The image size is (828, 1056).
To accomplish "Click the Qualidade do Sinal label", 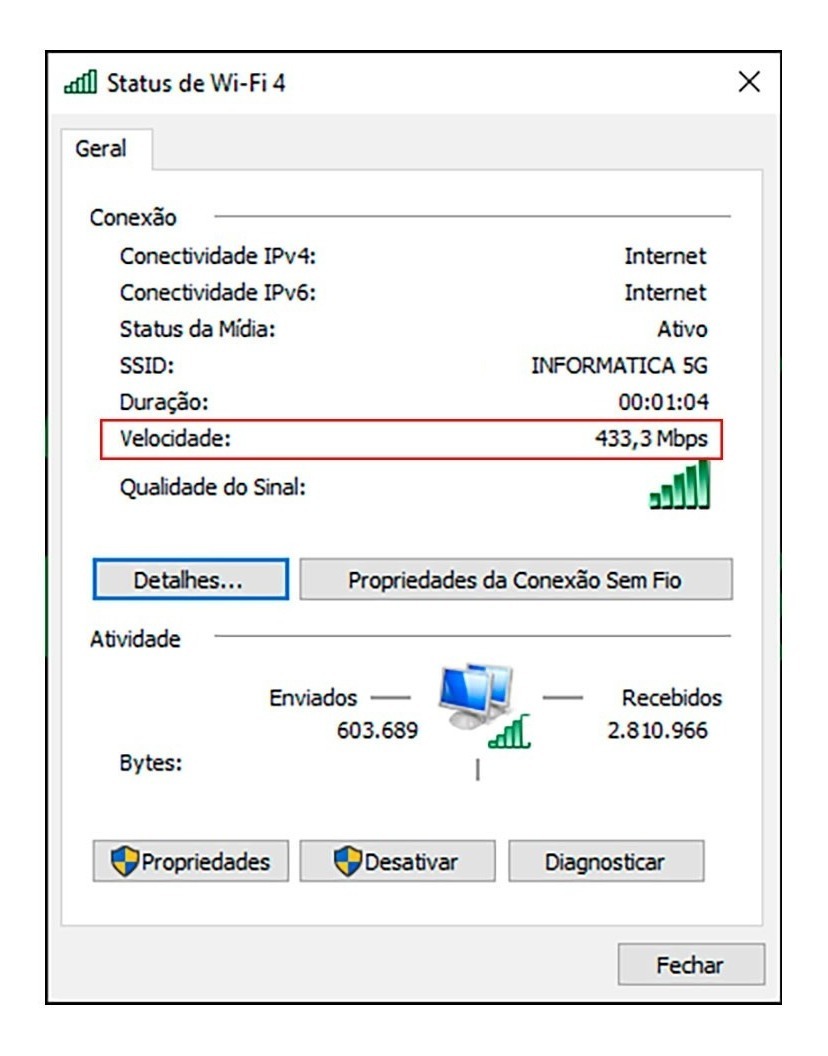I will pyautogui.click(x=213, y=487).
